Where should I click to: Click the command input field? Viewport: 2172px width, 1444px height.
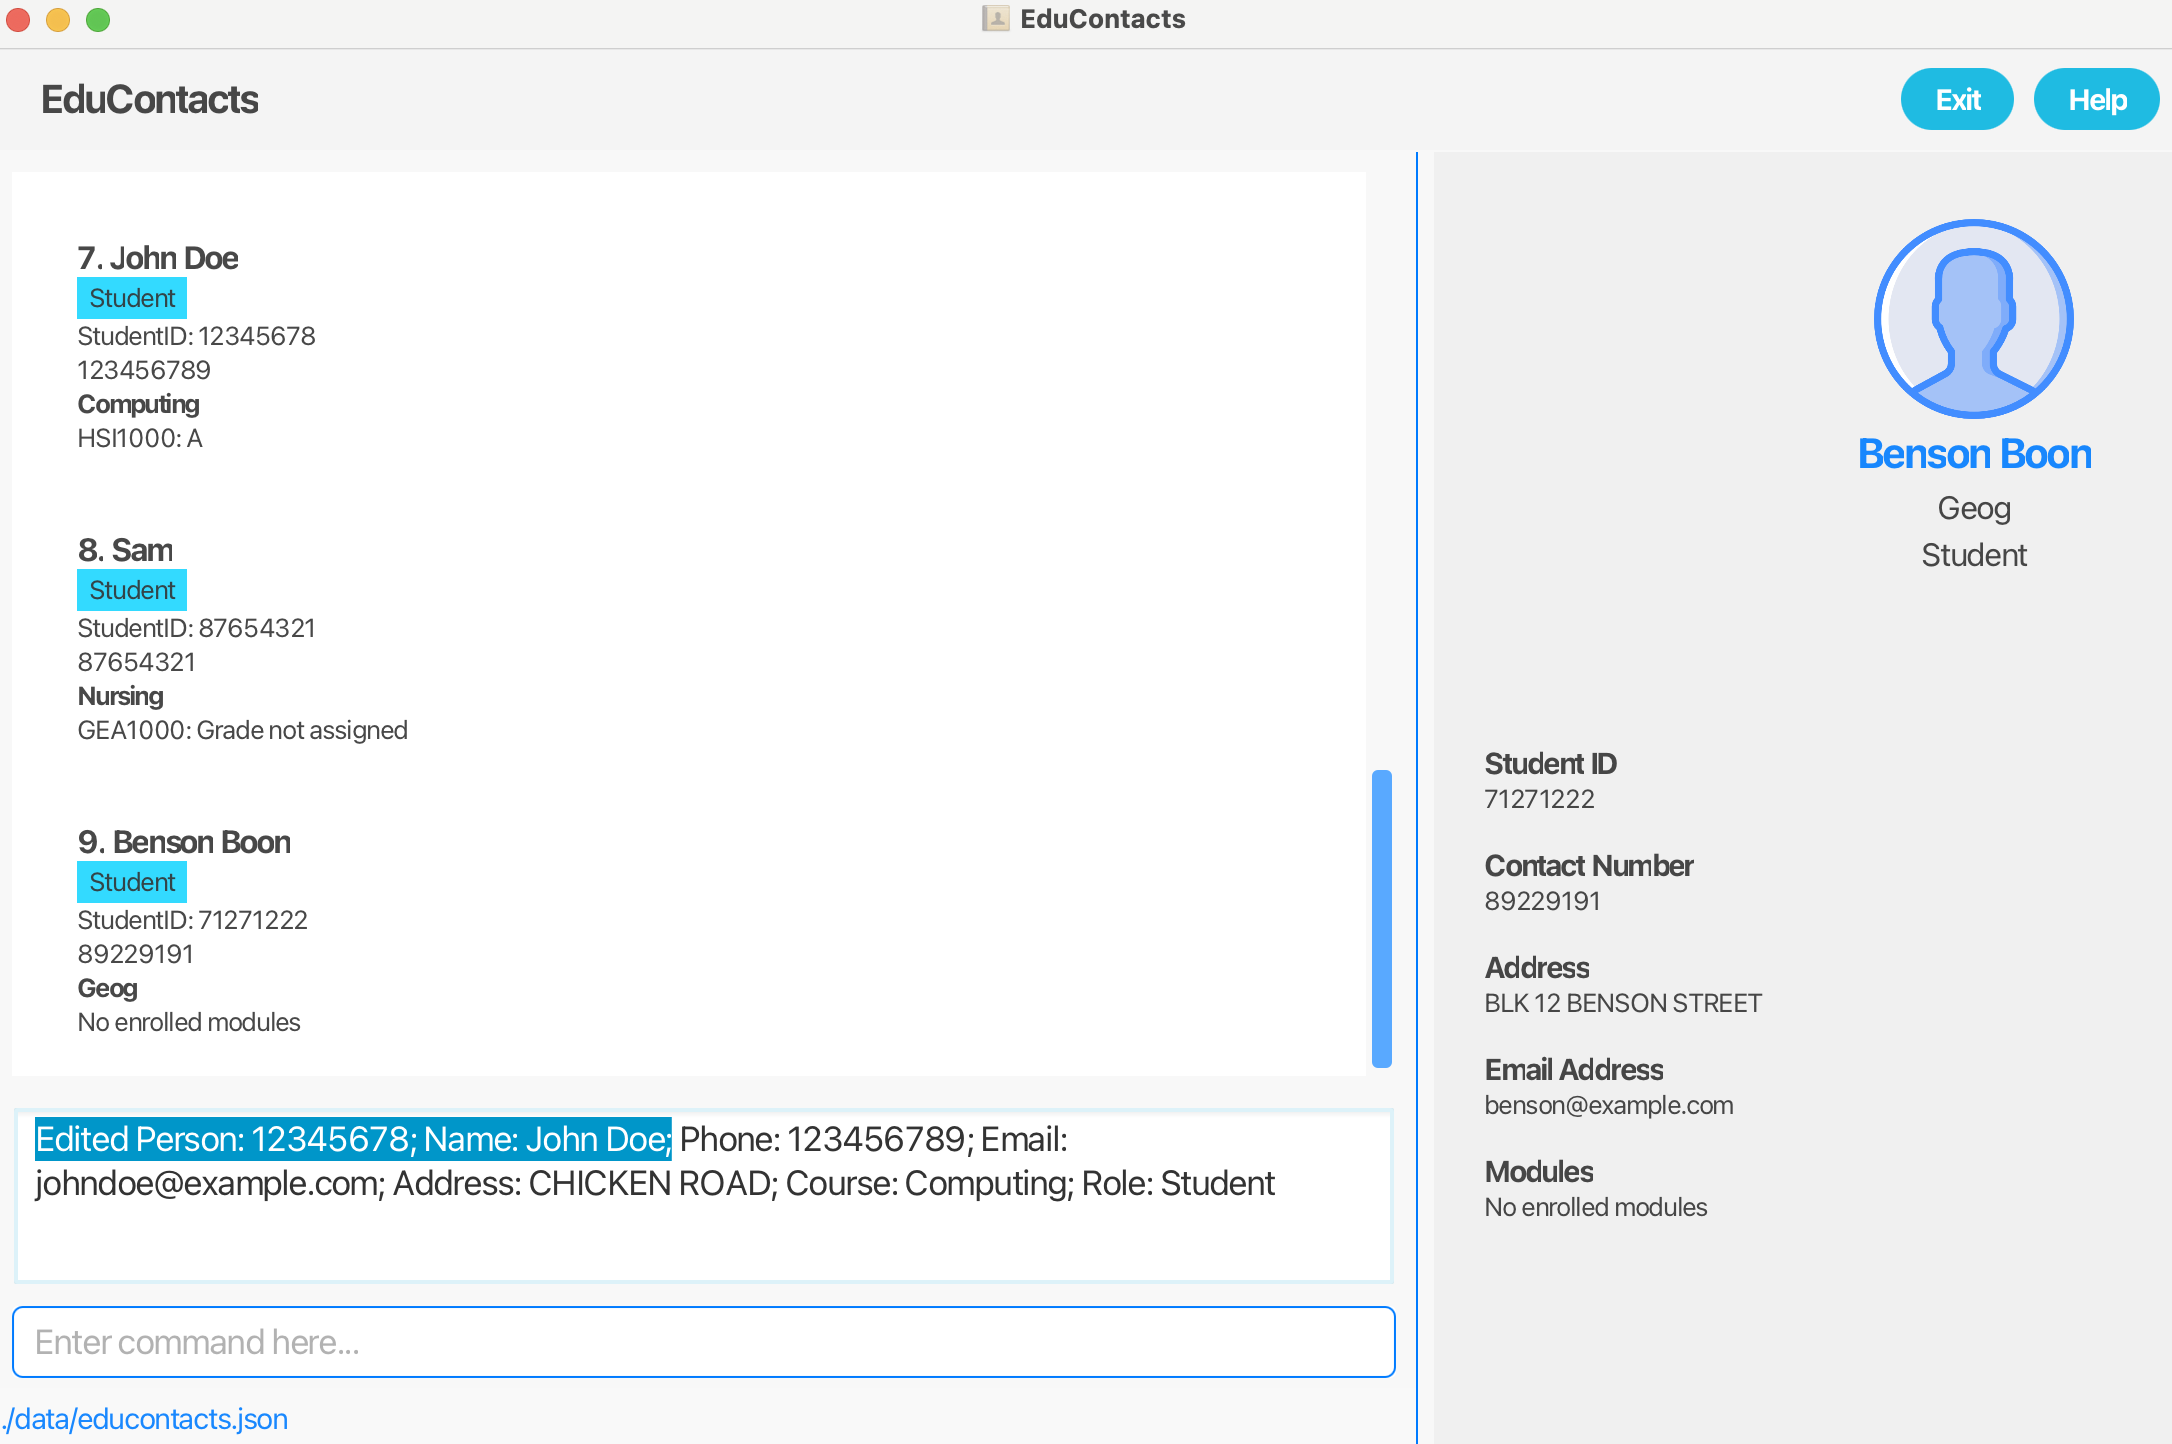(703, 1342)
